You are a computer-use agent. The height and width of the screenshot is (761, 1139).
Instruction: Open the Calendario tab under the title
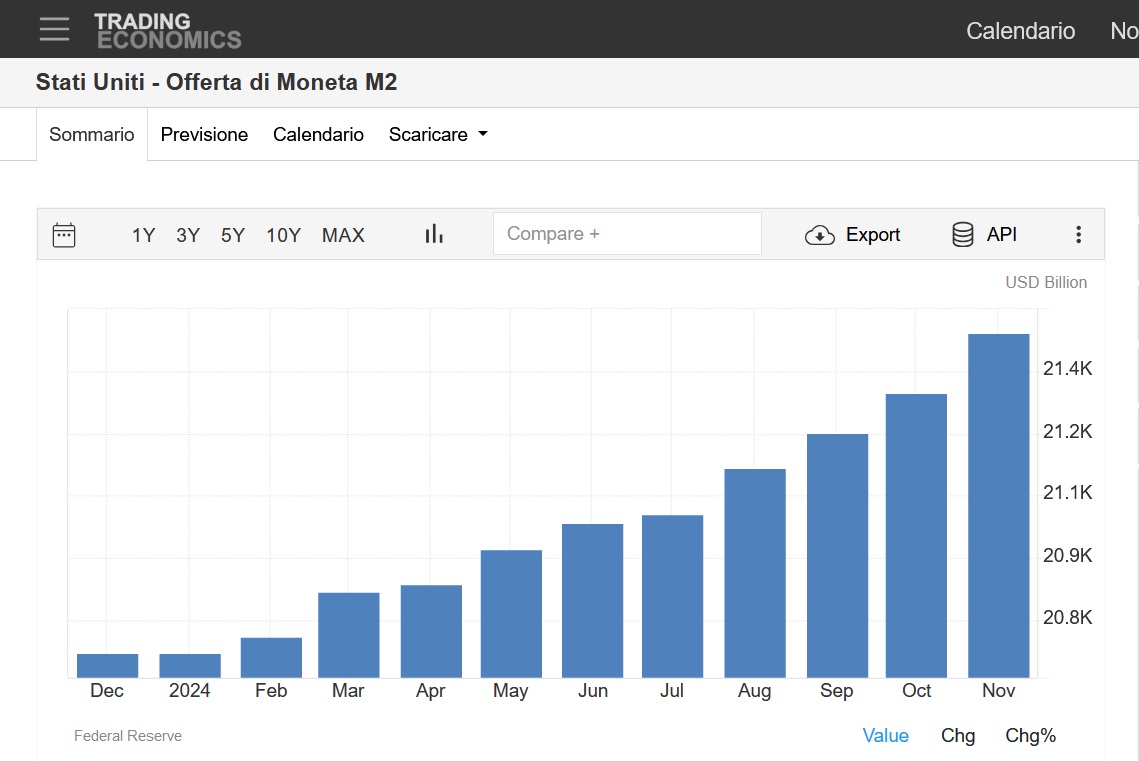(318, 134)
